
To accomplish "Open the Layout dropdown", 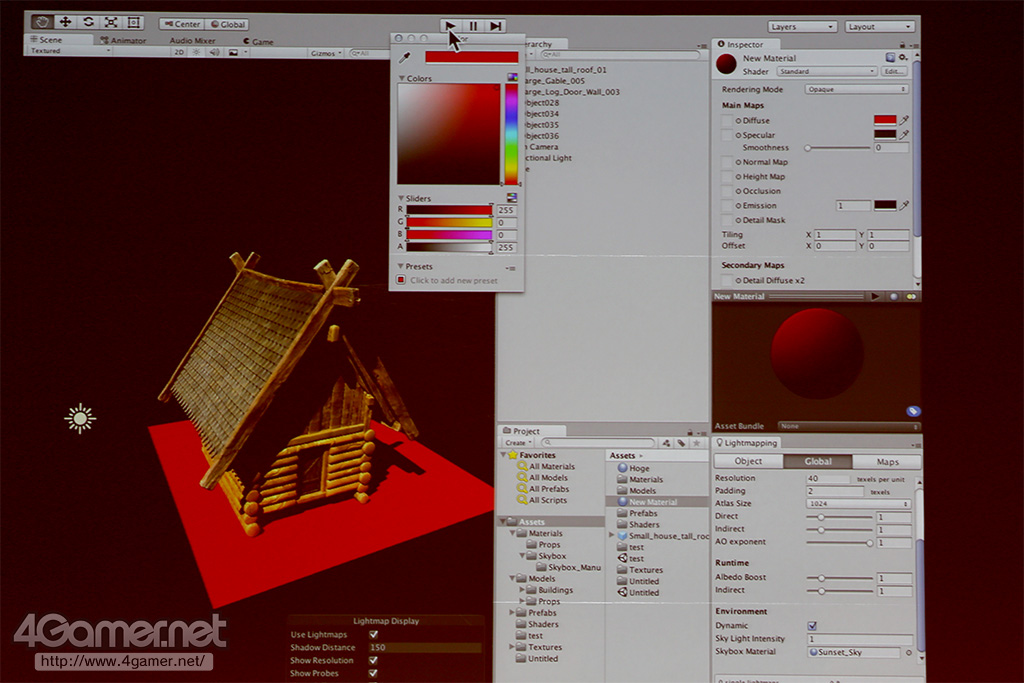I will click(x=879, y=27).
